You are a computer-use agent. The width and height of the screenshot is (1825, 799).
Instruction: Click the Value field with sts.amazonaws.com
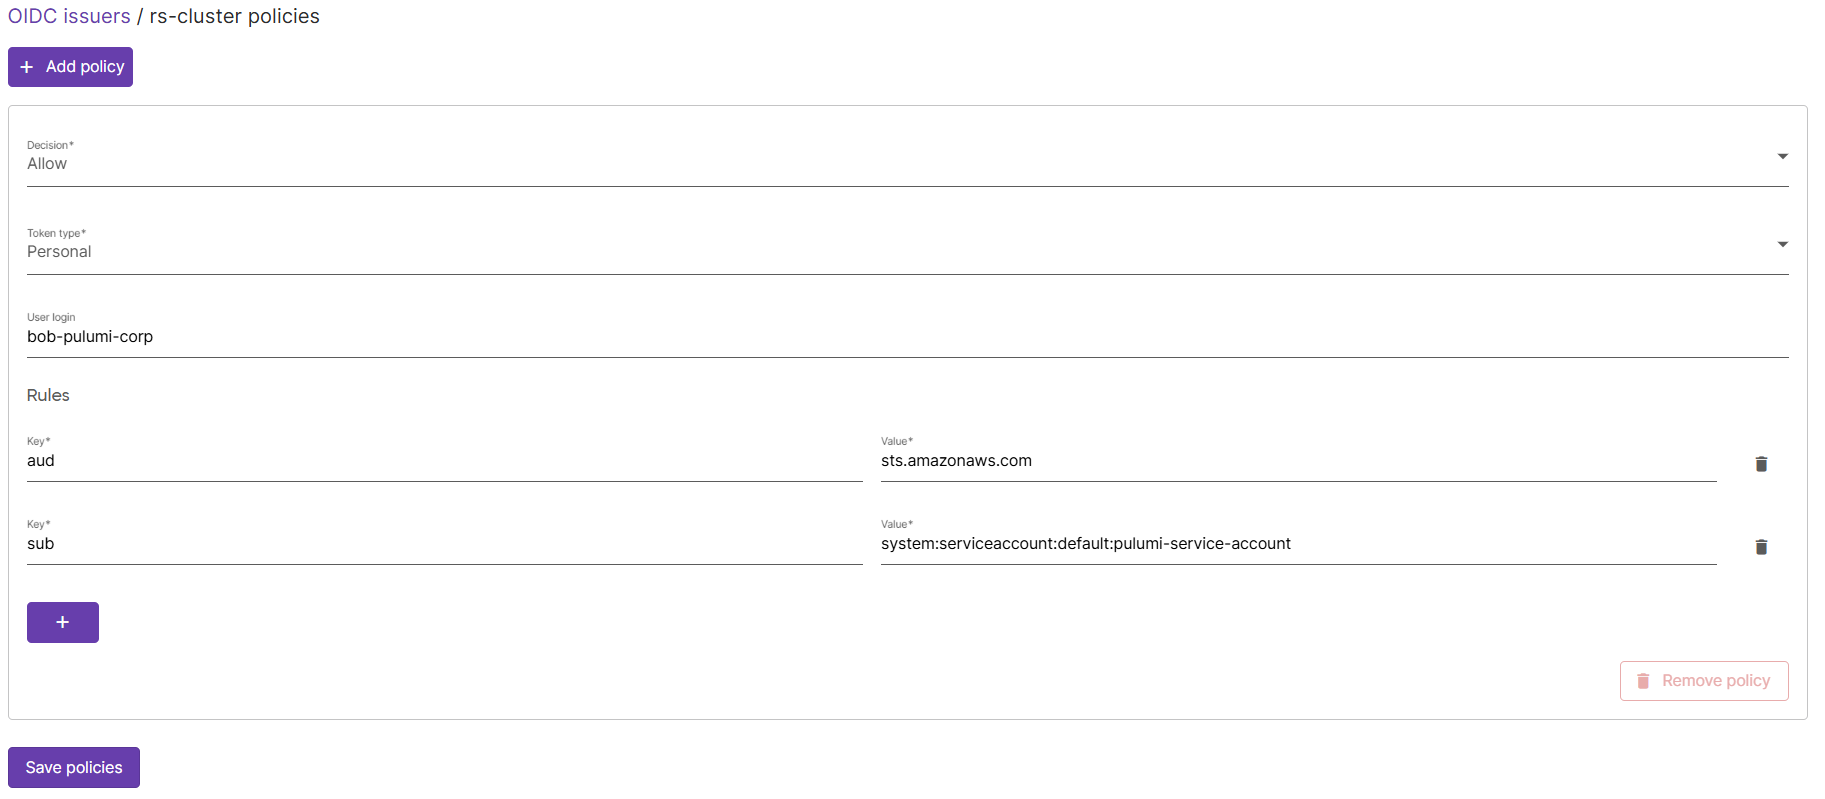(x=1200, y=460)
